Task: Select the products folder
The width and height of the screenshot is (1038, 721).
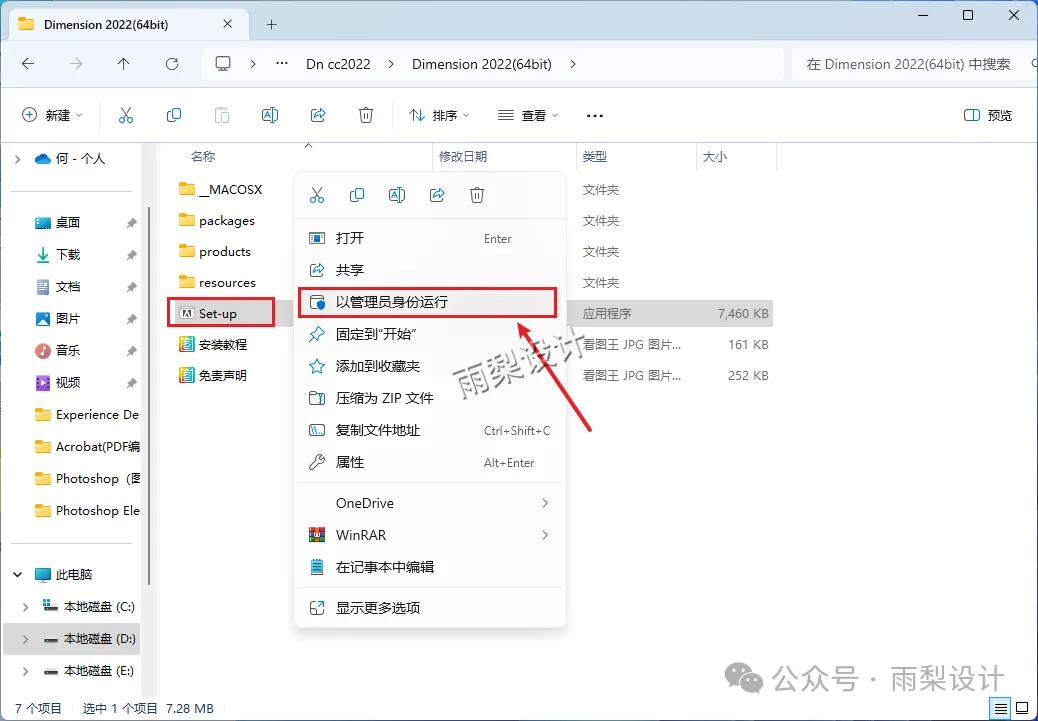Action: (215, 252)
